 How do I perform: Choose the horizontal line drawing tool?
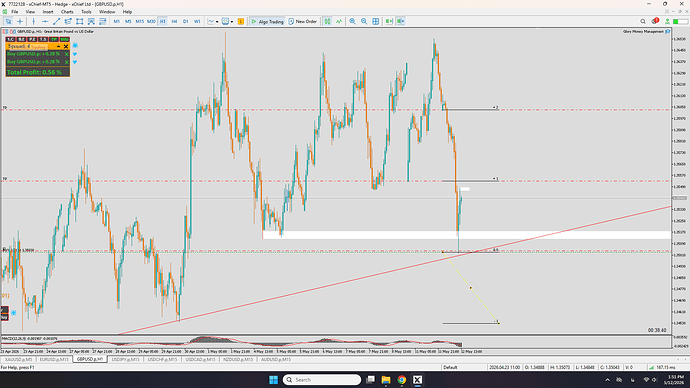45,21
